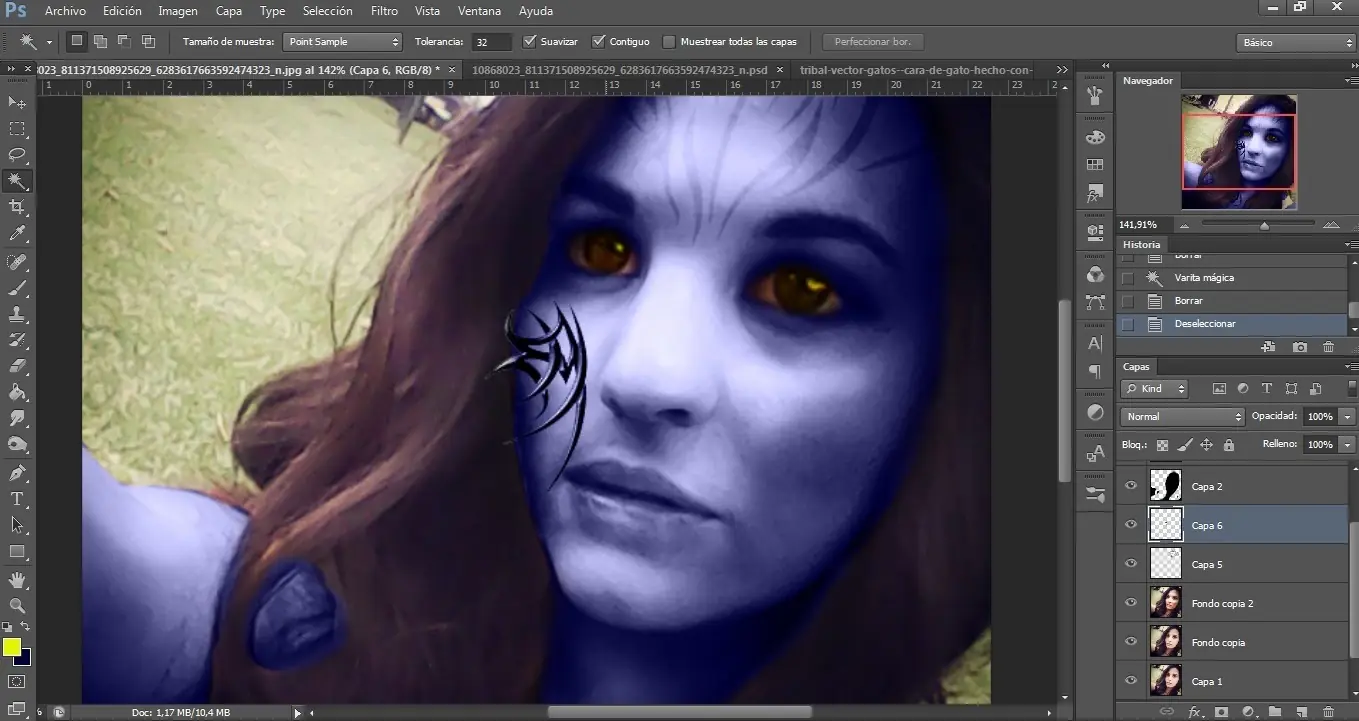
Task: Select the Move tool
Action: pos(18,103)
